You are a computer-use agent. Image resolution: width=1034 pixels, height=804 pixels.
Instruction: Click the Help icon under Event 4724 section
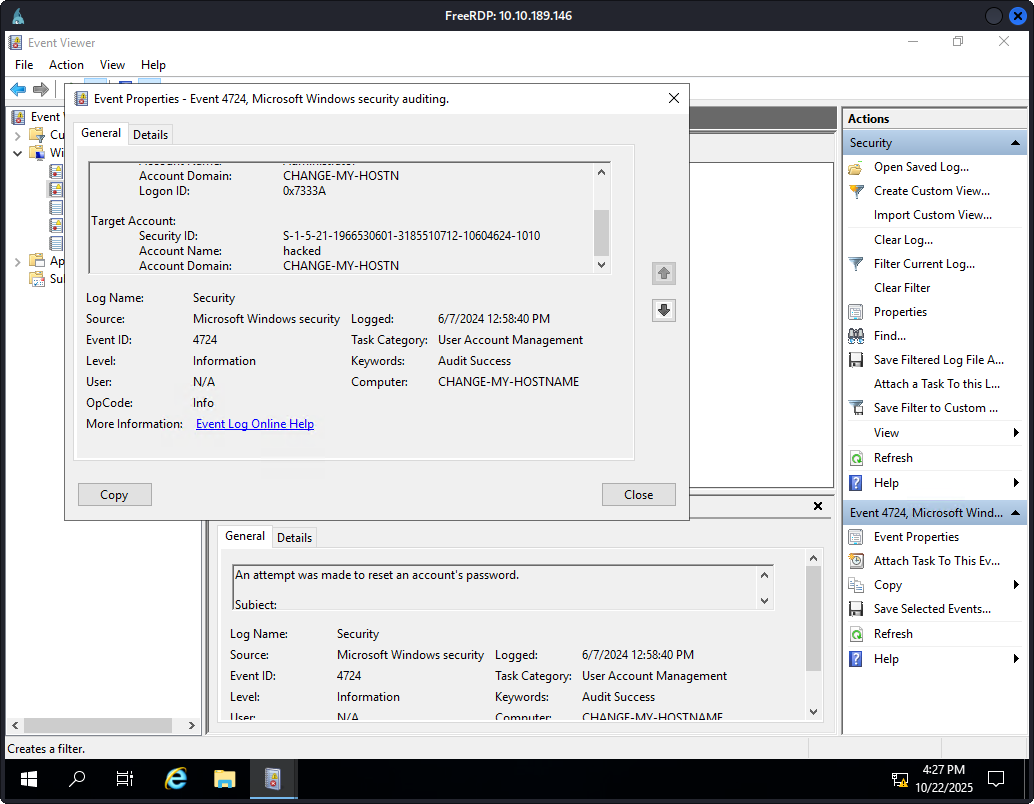pyautogui.click(x=855, y=659)
